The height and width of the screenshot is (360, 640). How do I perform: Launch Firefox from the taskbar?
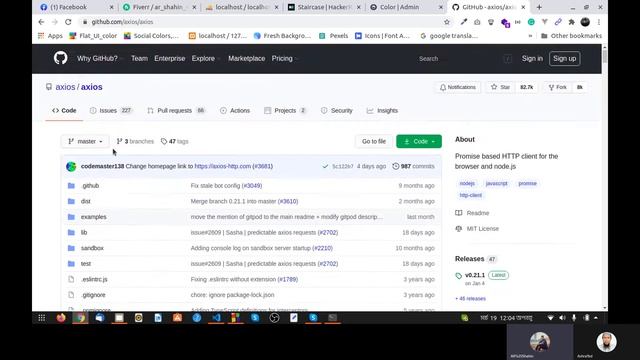point(61,318)
